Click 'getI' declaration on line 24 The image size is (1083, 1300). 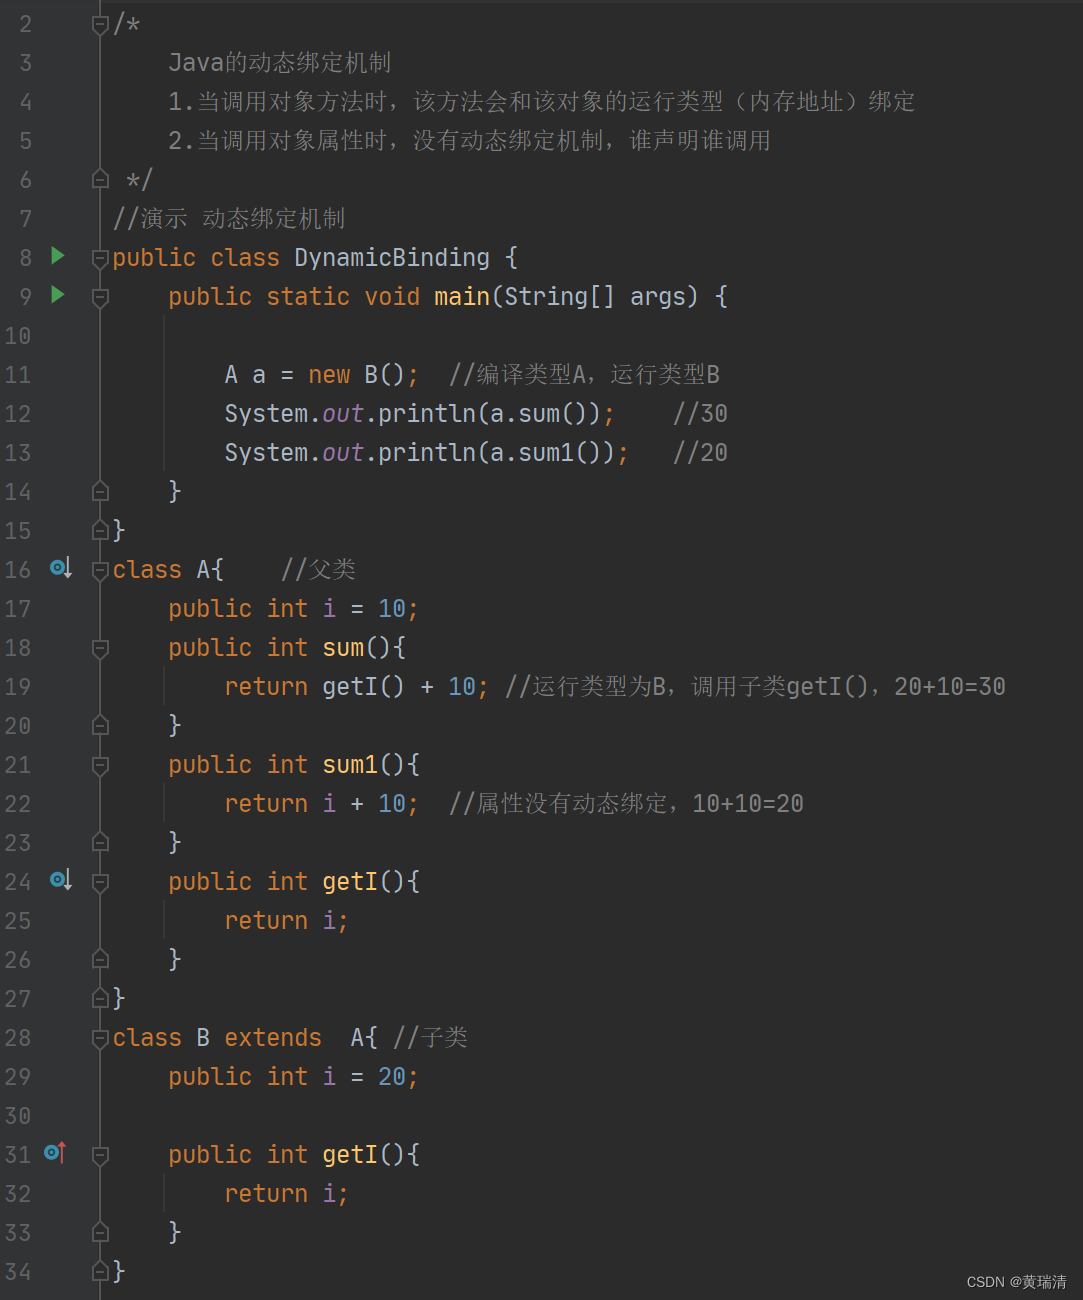[350, 881]
